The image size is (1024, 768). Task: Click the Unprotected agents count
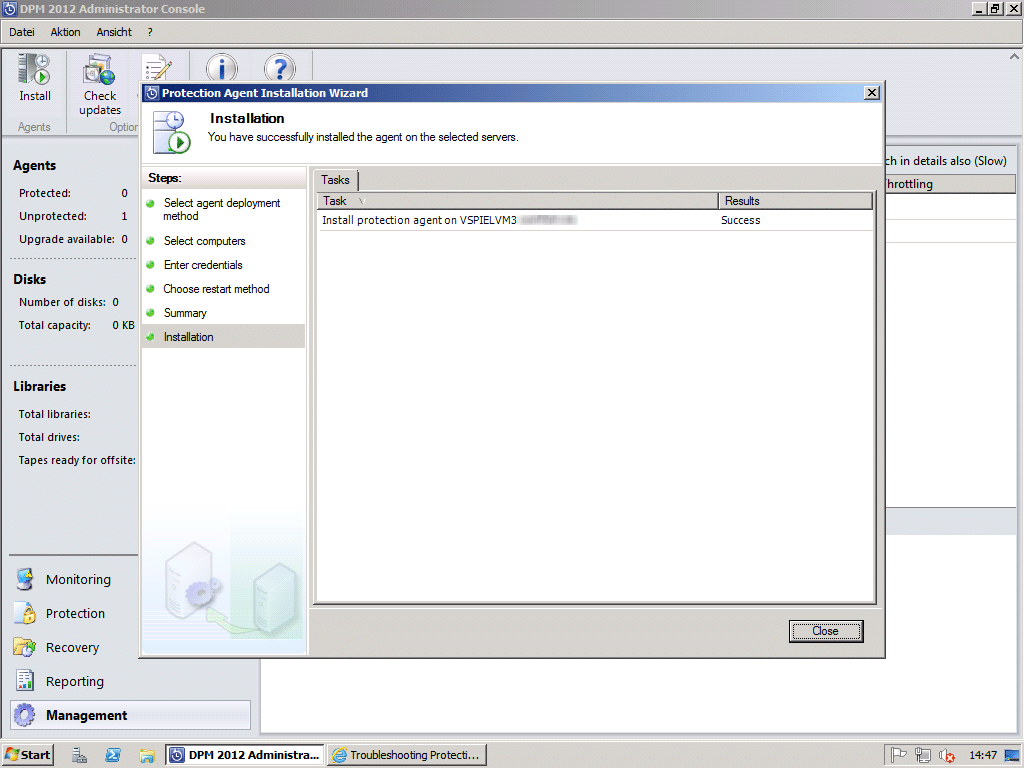click(124, 216)
